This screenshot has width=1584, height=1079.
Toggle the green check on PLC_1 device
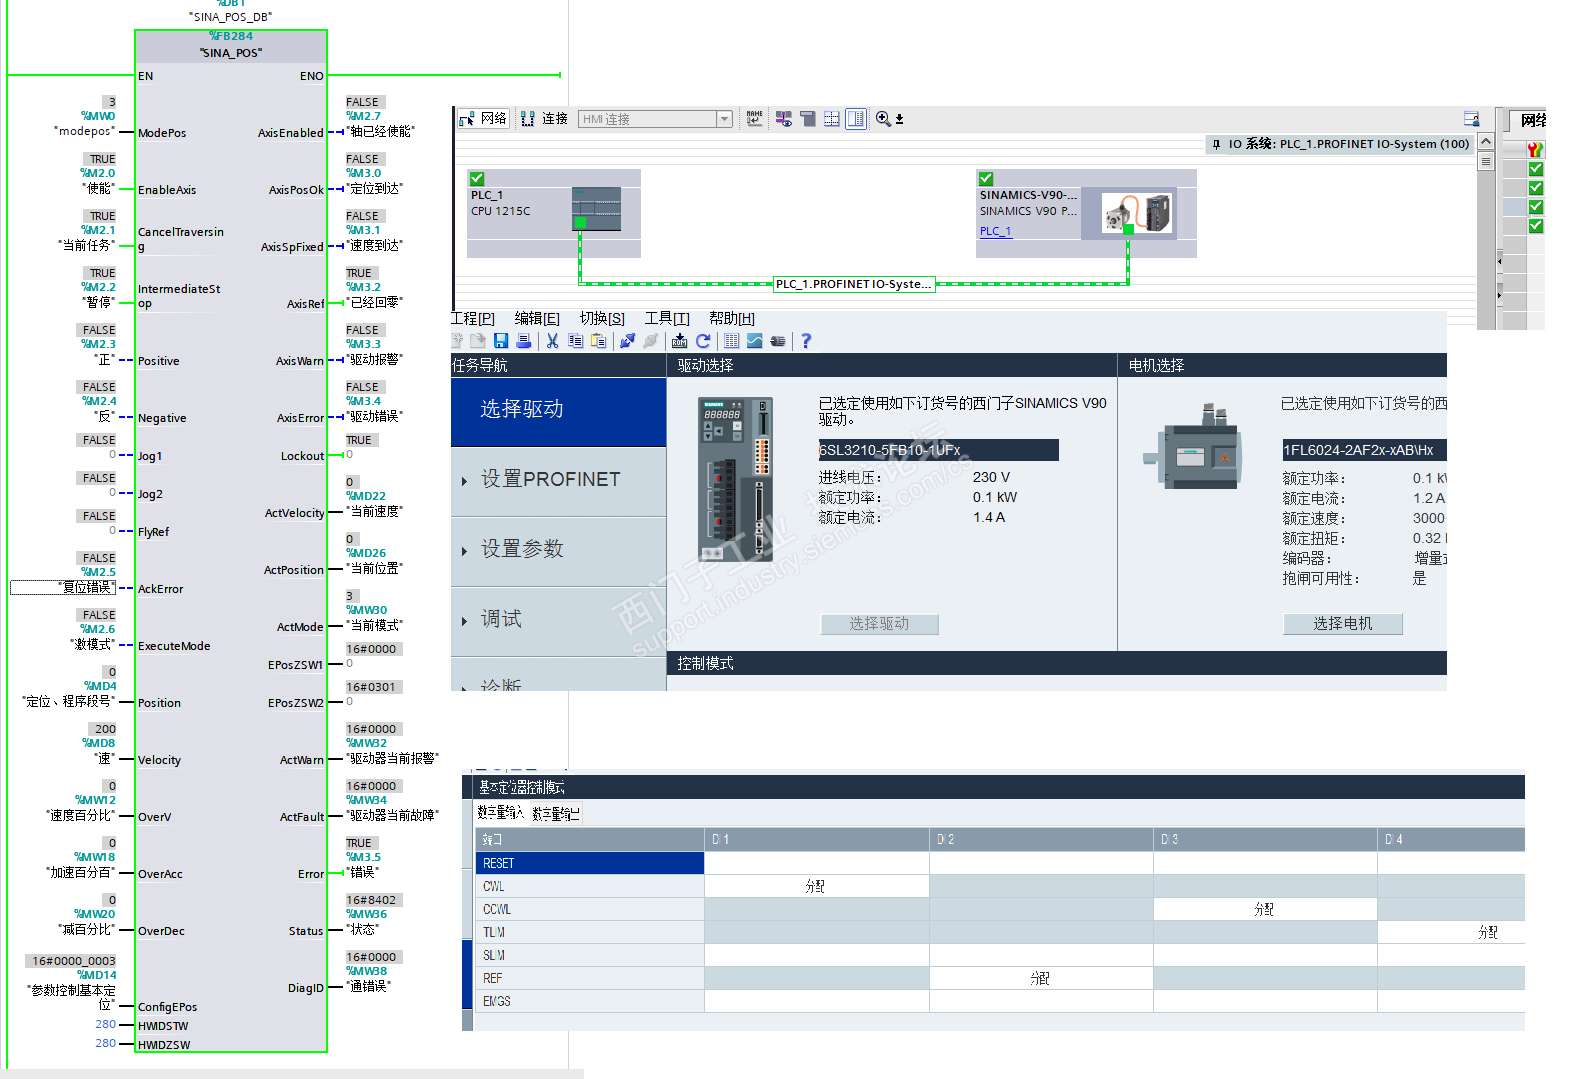[477, 179]
